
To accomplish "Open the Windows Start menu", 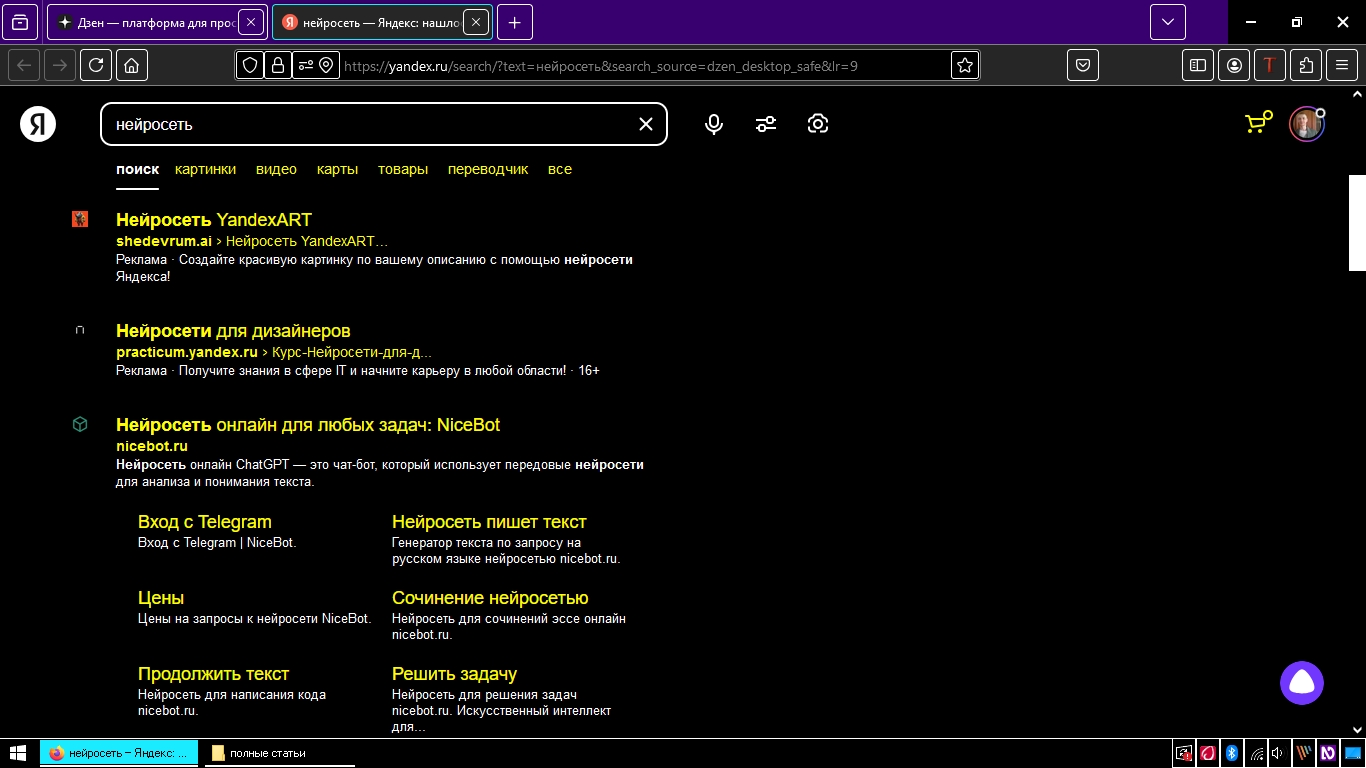I will [x=17, y=753].
